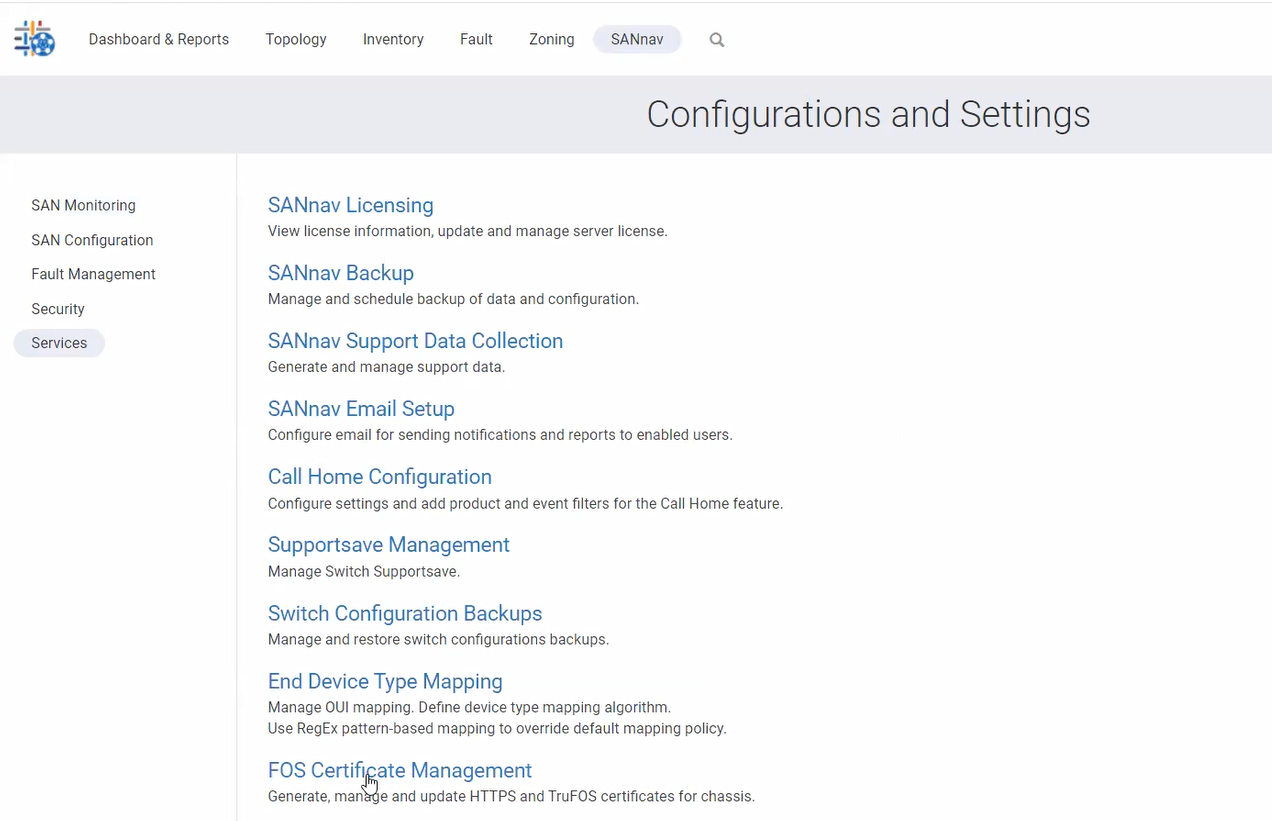1272x821 pixels.
Task: Open Switch Configuration Backups
Action: [405, 613]
